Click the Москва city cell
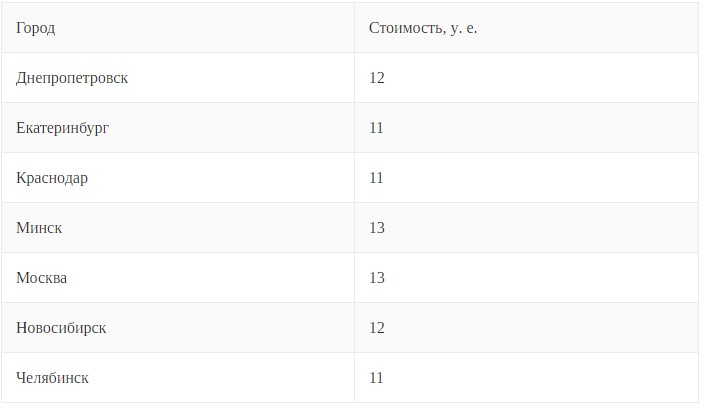 [42, 278]
